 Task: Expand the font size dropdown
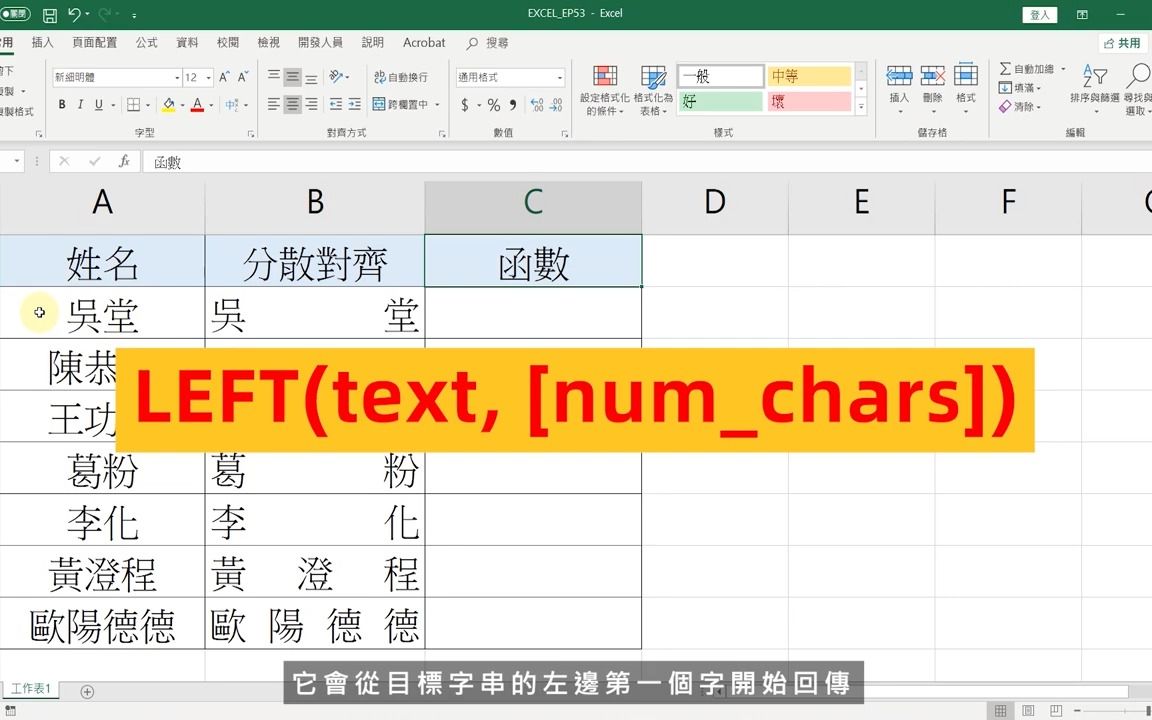coord(207,77)
